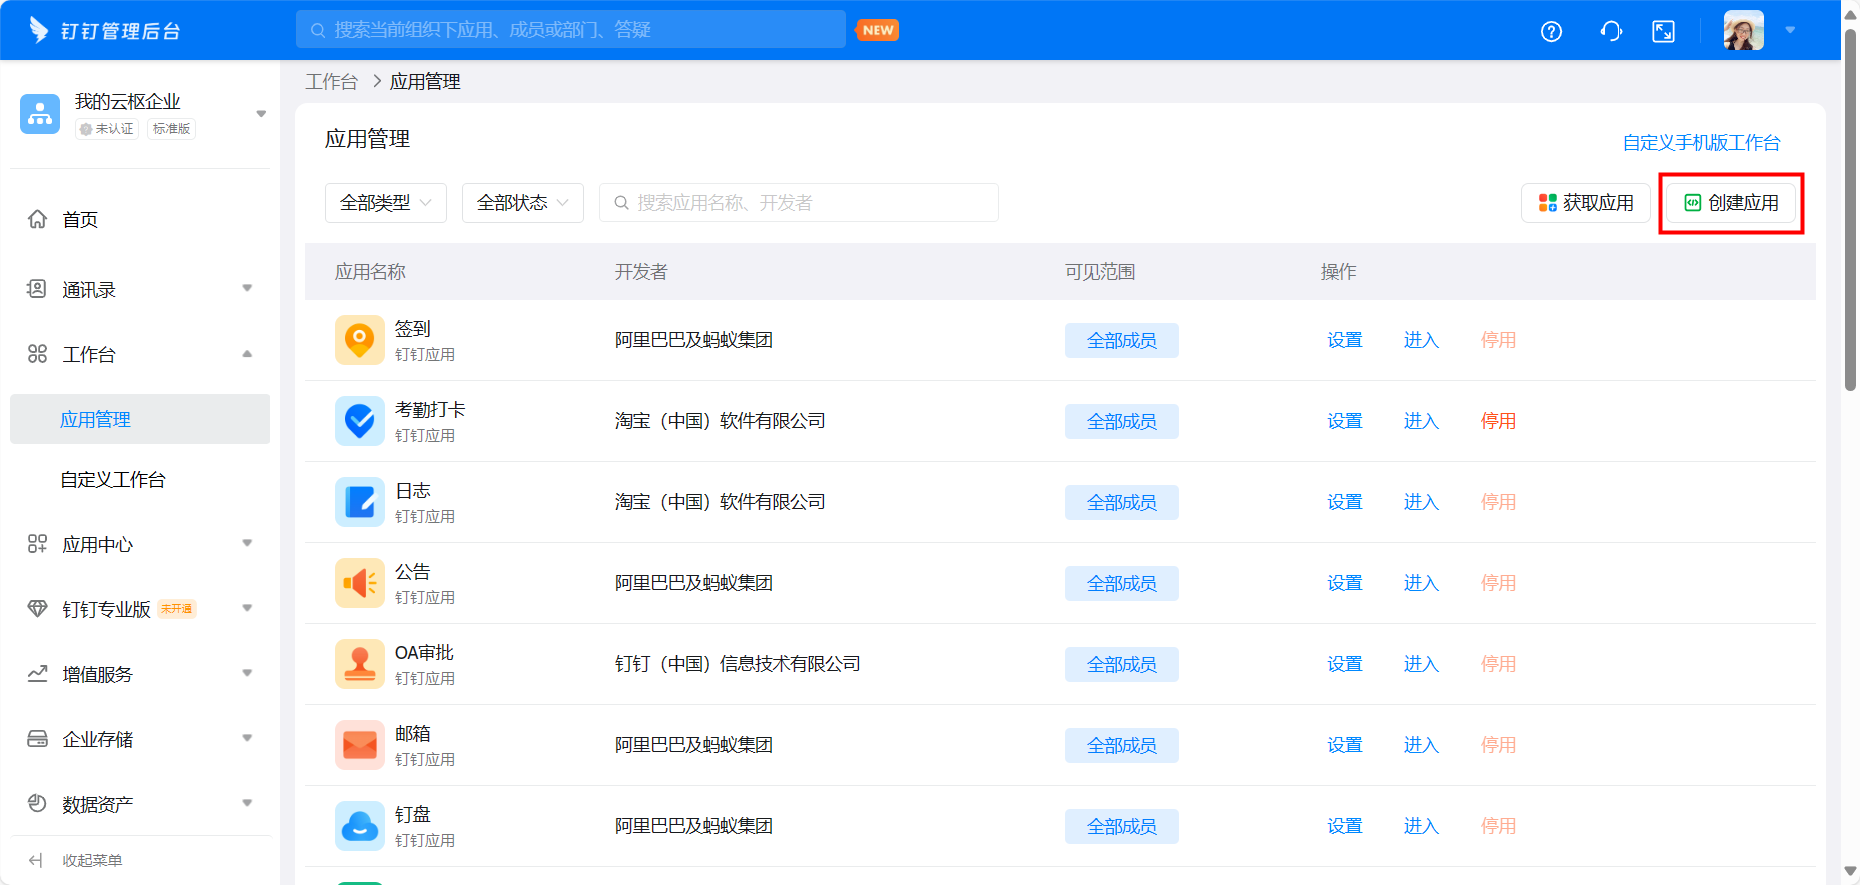Click 进入 for the OA审批 app
The image size is (1860, 885).
click(x=1421, y=664)
